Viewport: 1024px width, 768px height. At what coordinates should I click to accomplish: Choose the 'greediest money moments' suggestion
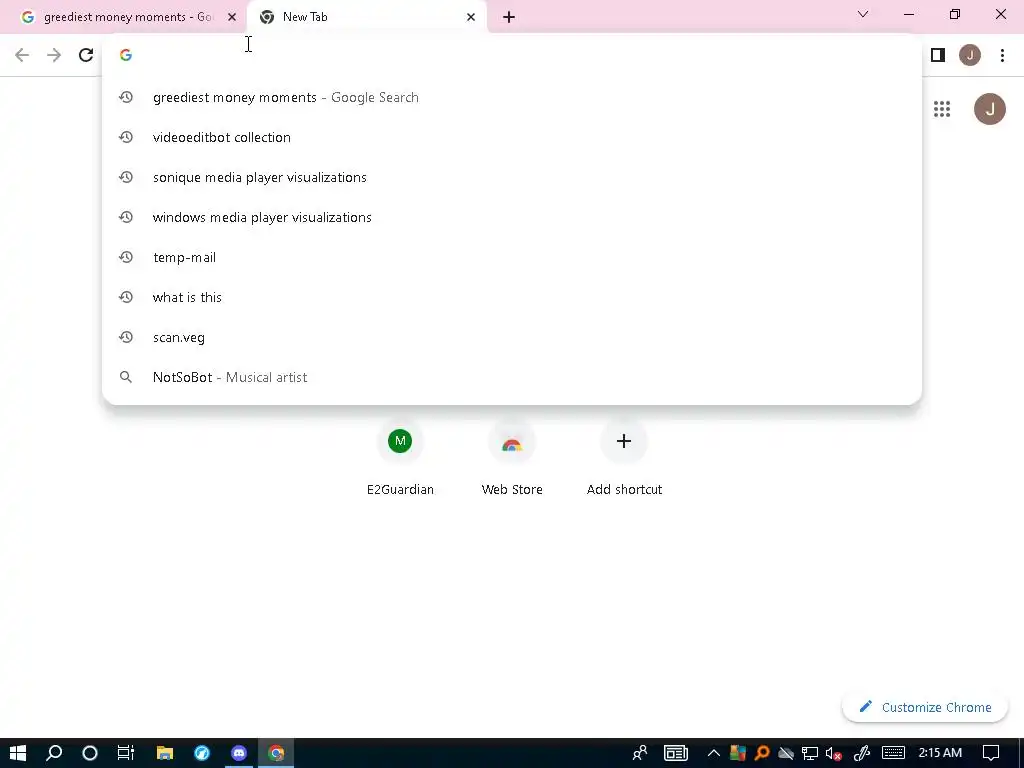512,97
